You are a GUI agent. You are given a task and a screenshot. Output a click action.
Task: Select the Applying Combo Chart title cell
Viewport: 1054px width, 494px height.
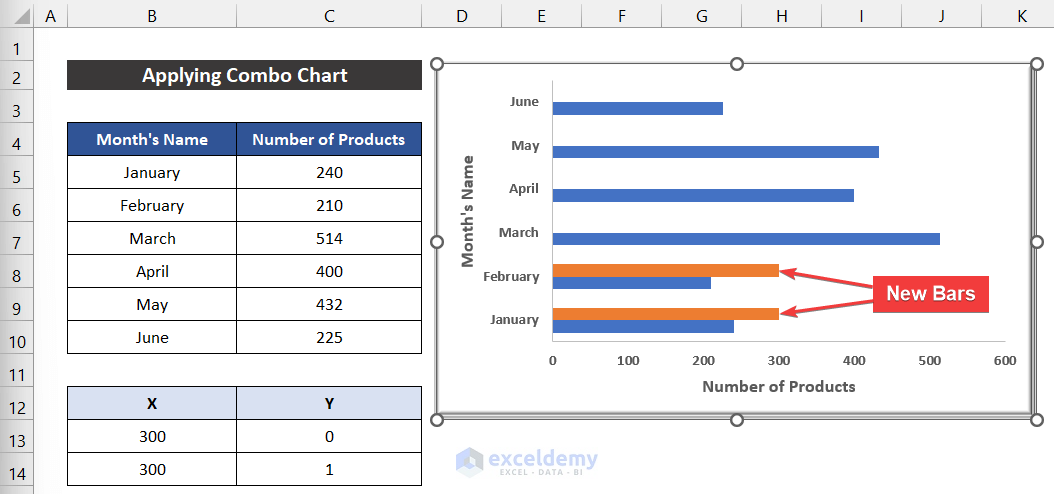coord(244,75)
